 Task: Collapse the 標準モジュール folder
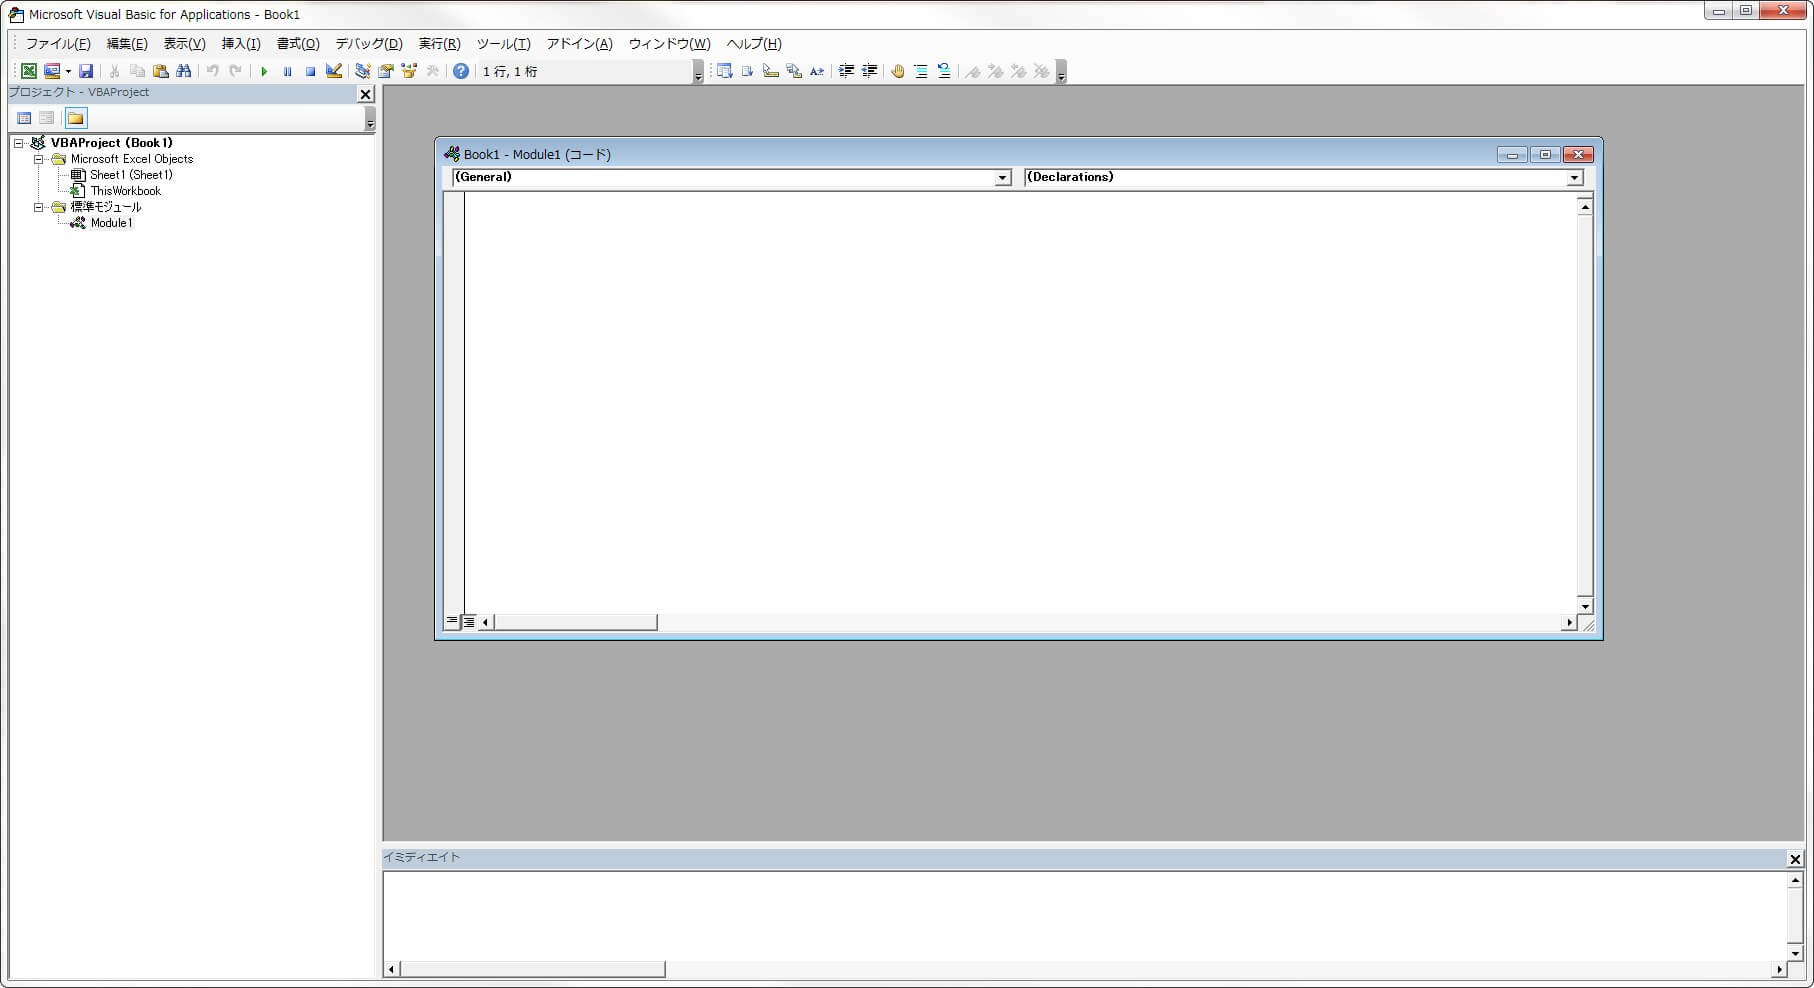[x=39, y=207]
